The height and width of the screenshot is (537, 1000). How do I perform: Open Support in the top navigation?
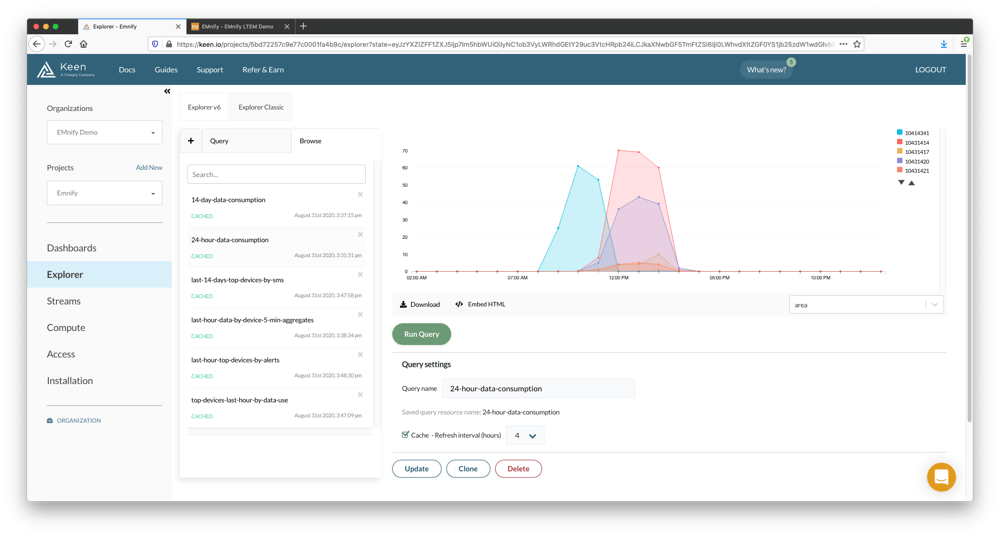[210, 70]
